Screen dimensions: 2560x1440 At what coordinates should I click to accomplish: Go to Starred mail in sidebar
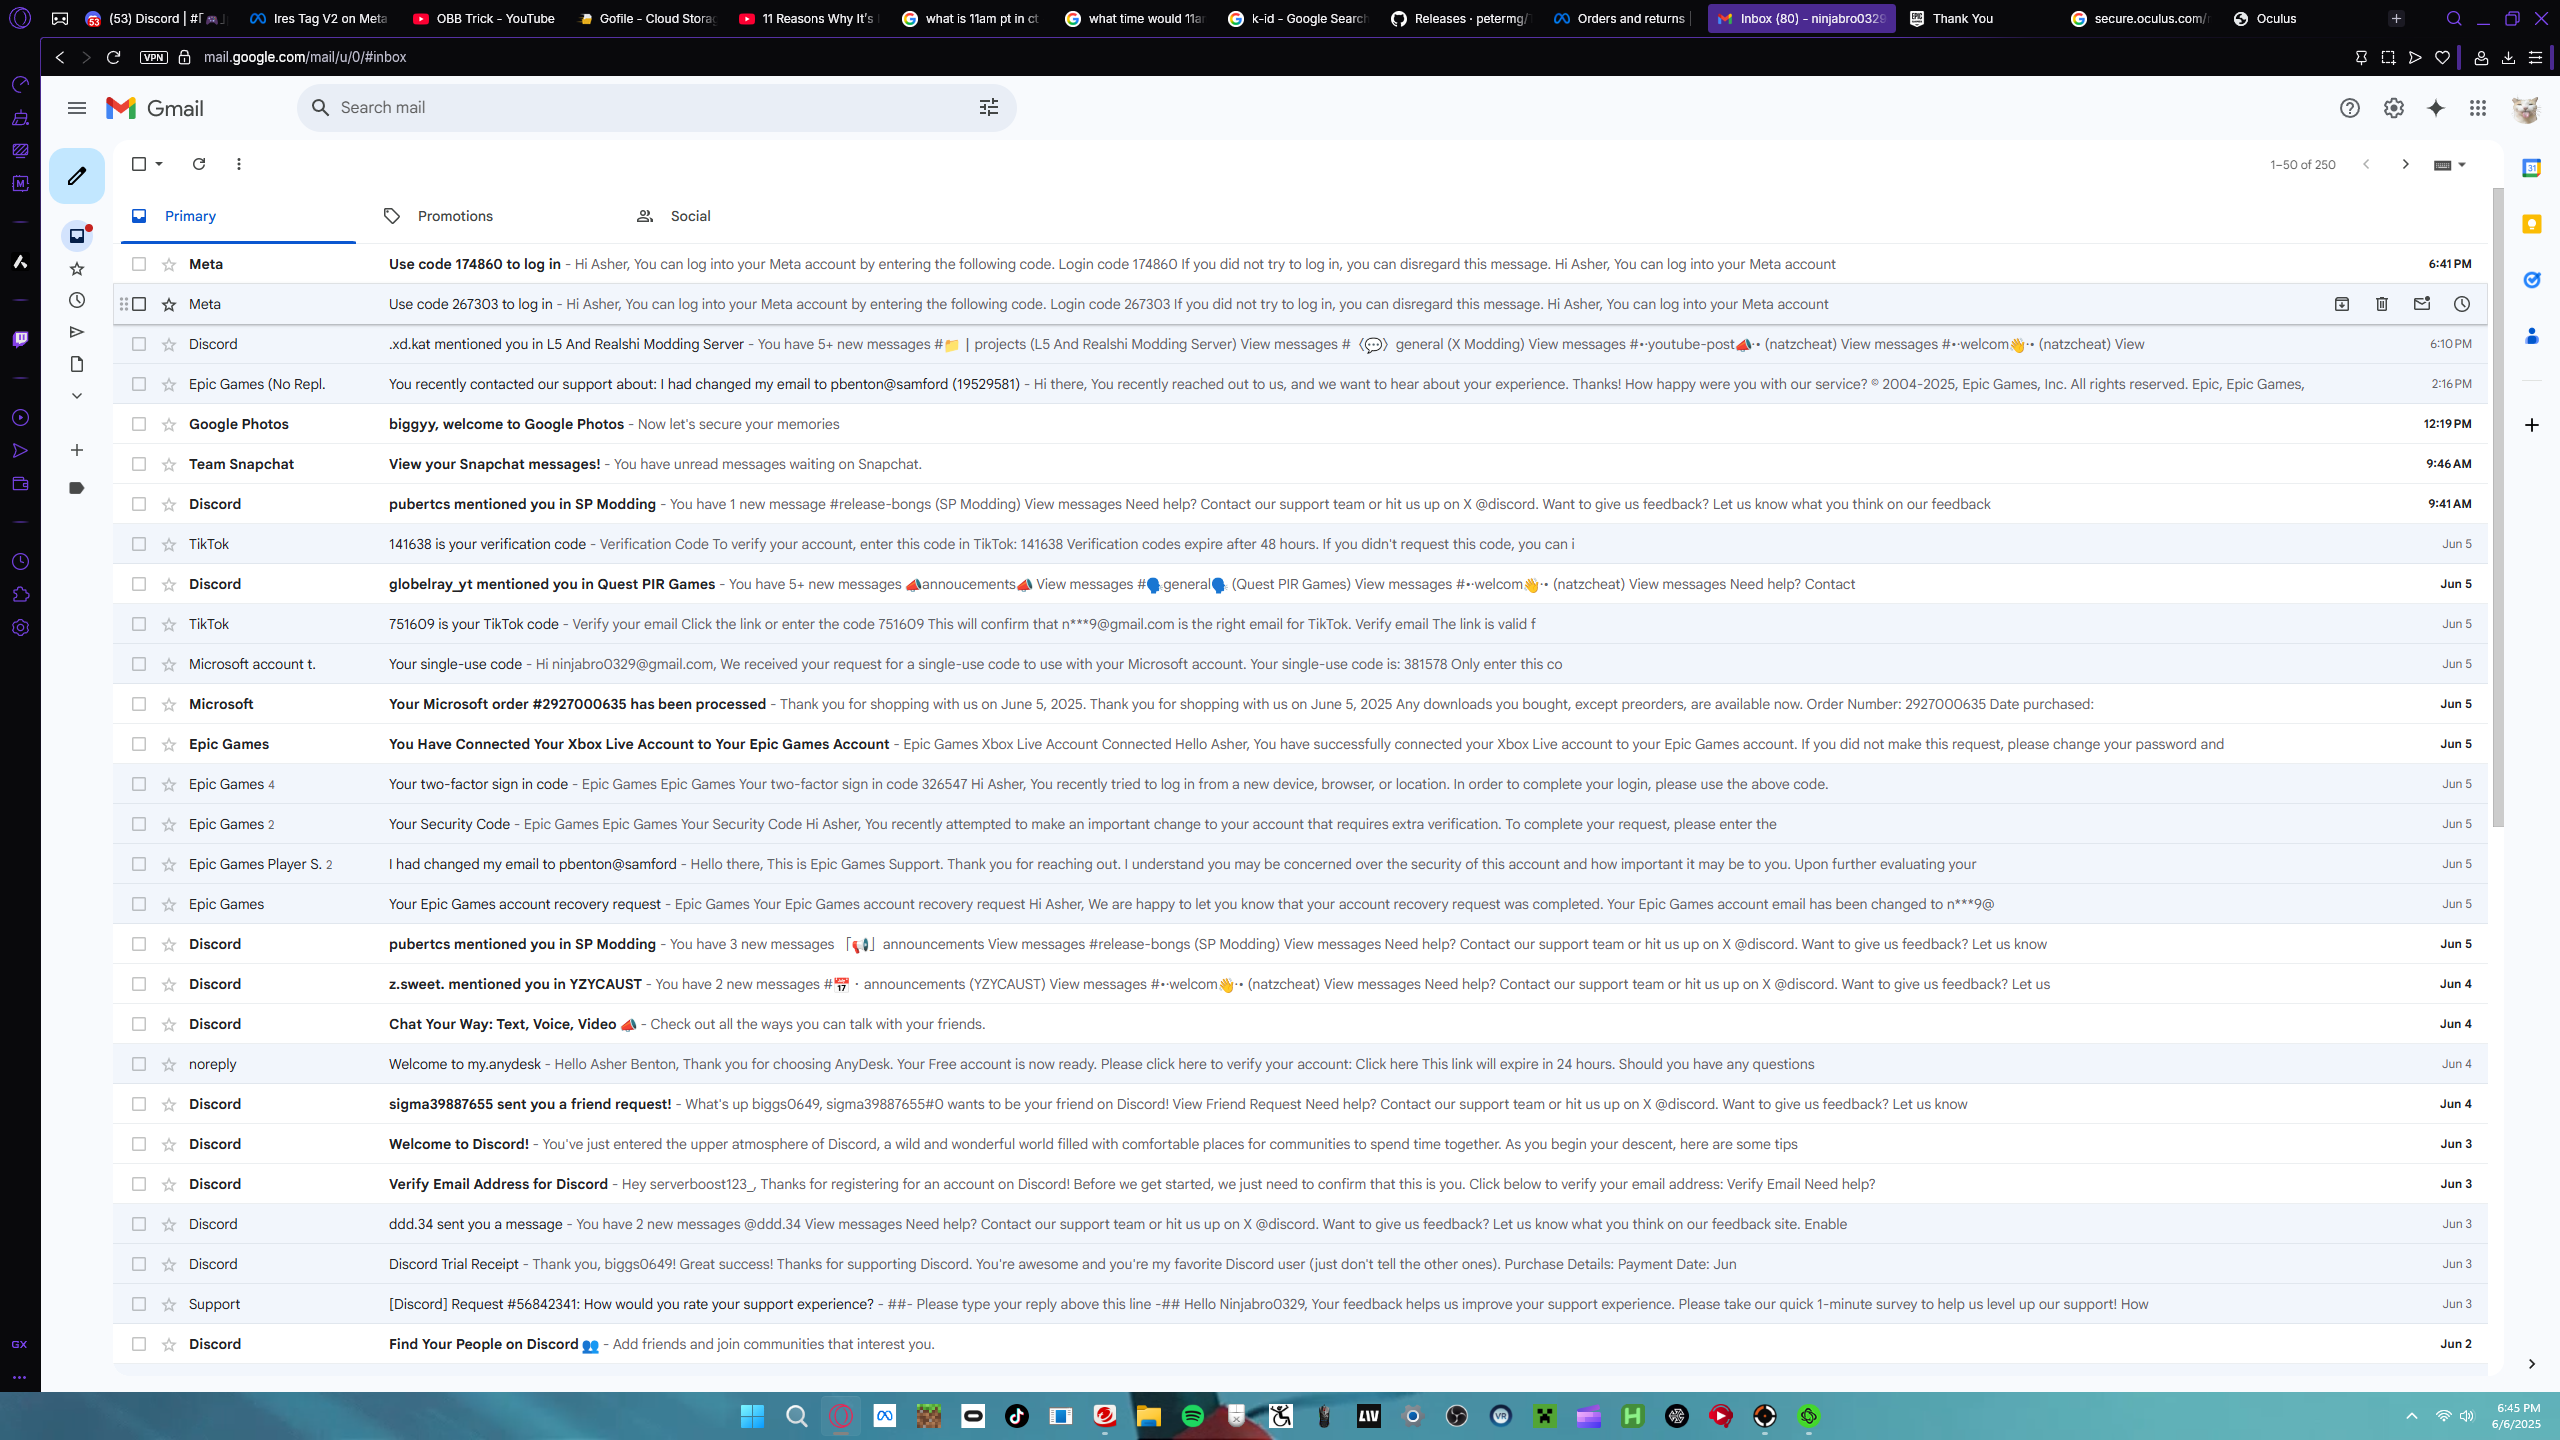click(77, 268)
